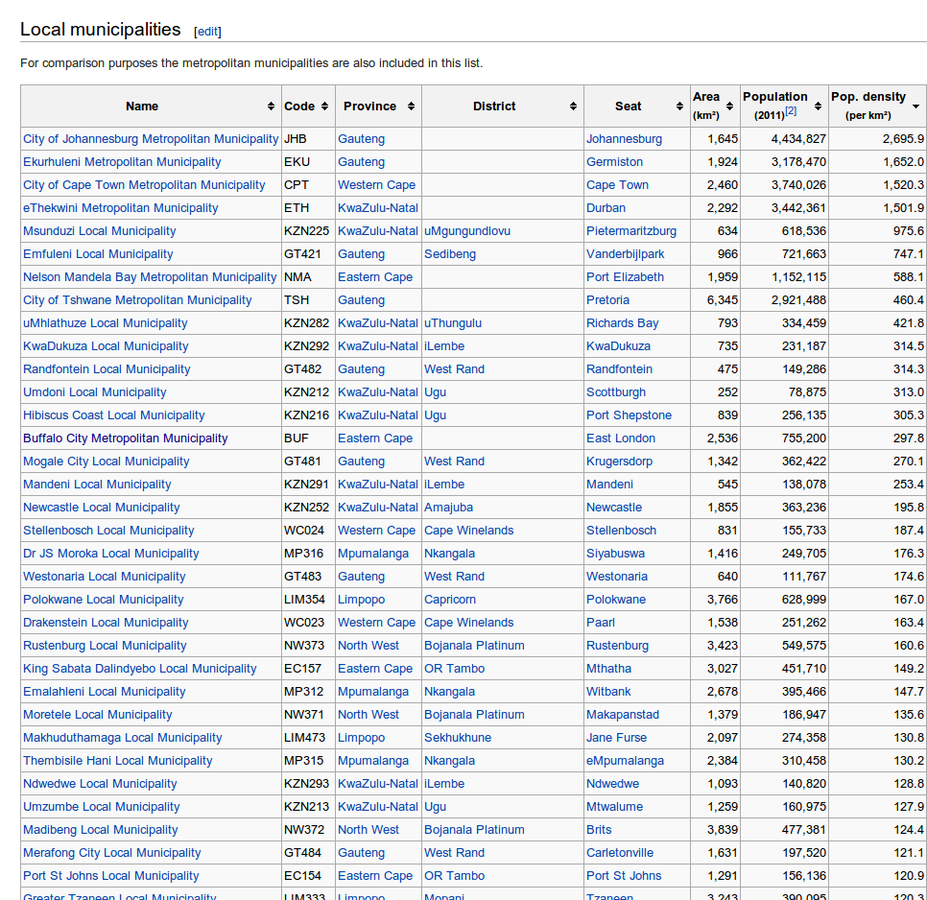Screen dimensions: 927x900
Task: Edit the Local municipalities section
Action: click(207, 31)
